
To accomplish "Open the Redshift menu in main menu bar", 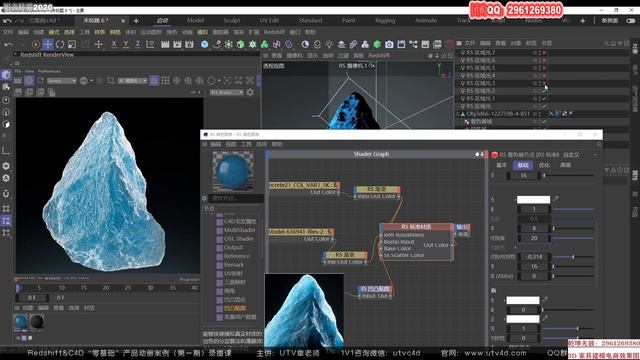I will [274, 32].
